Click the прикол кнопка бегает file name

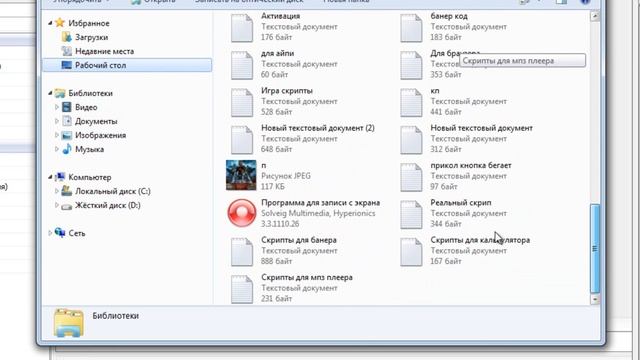pos(471,165)
